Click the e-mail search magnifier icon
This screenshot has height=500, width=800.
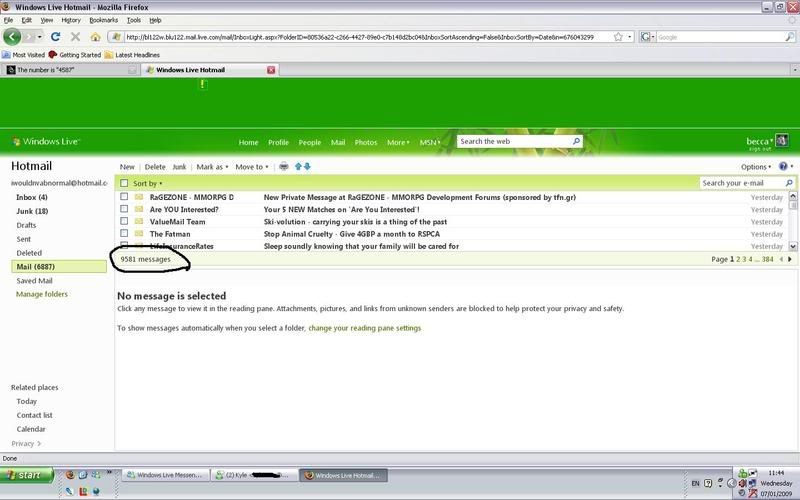791,184
